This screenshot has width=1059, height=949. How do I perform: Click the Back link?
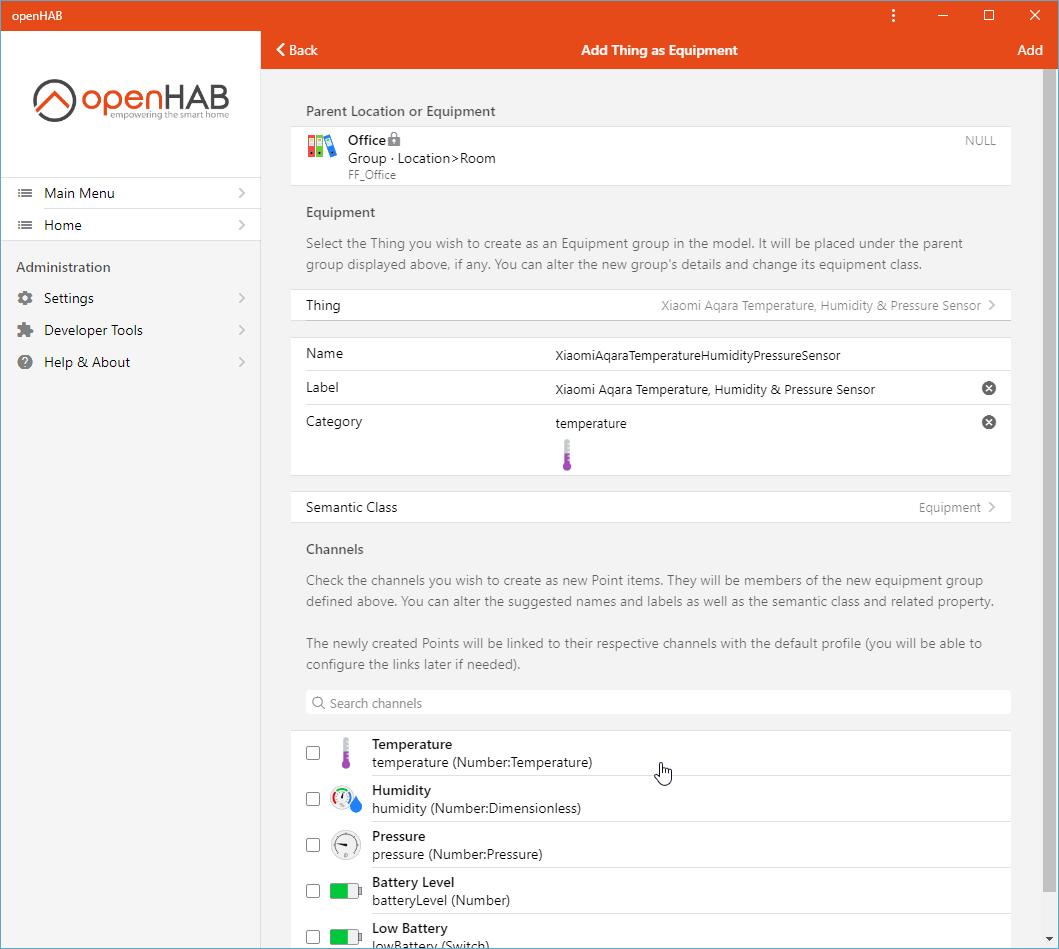(295, 49)
